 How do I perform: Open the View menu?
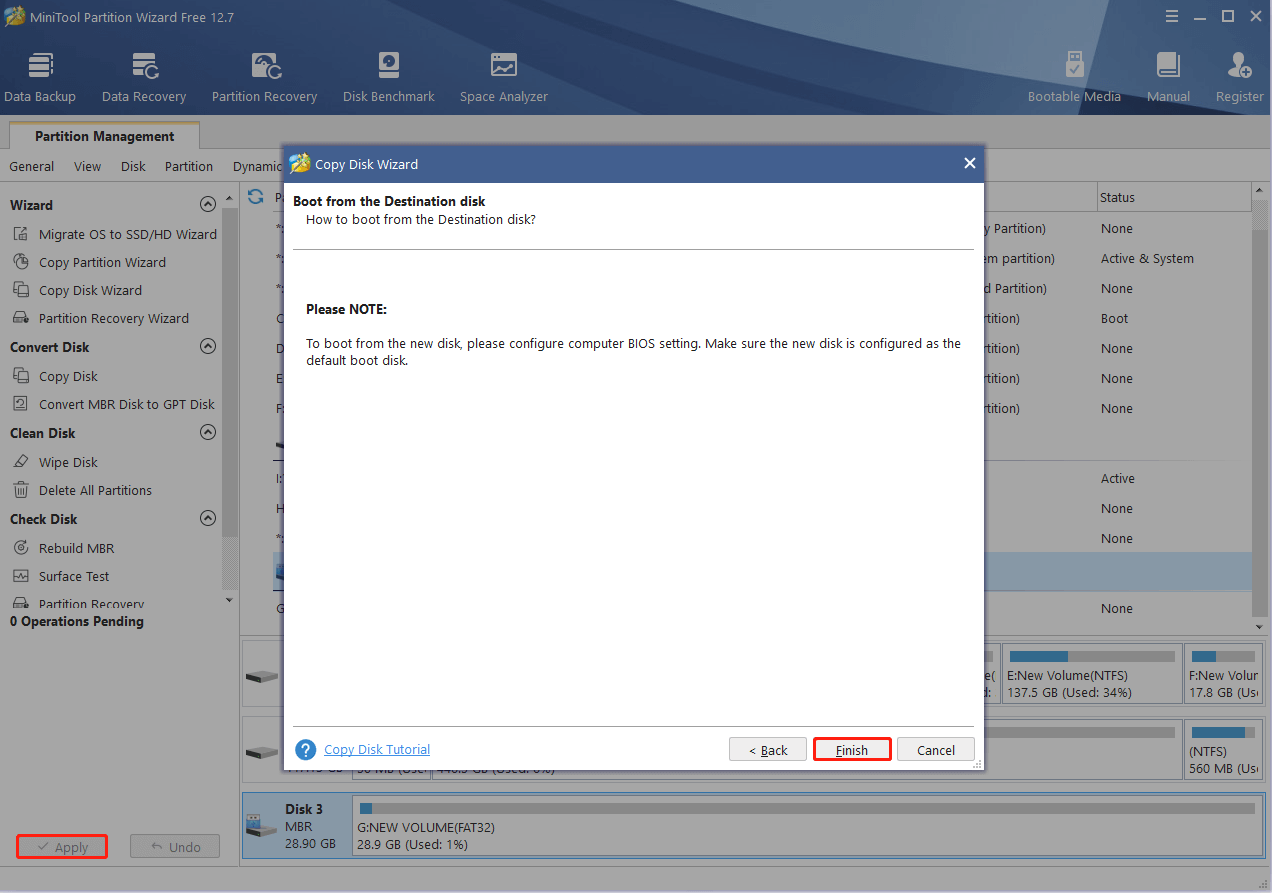88,166
